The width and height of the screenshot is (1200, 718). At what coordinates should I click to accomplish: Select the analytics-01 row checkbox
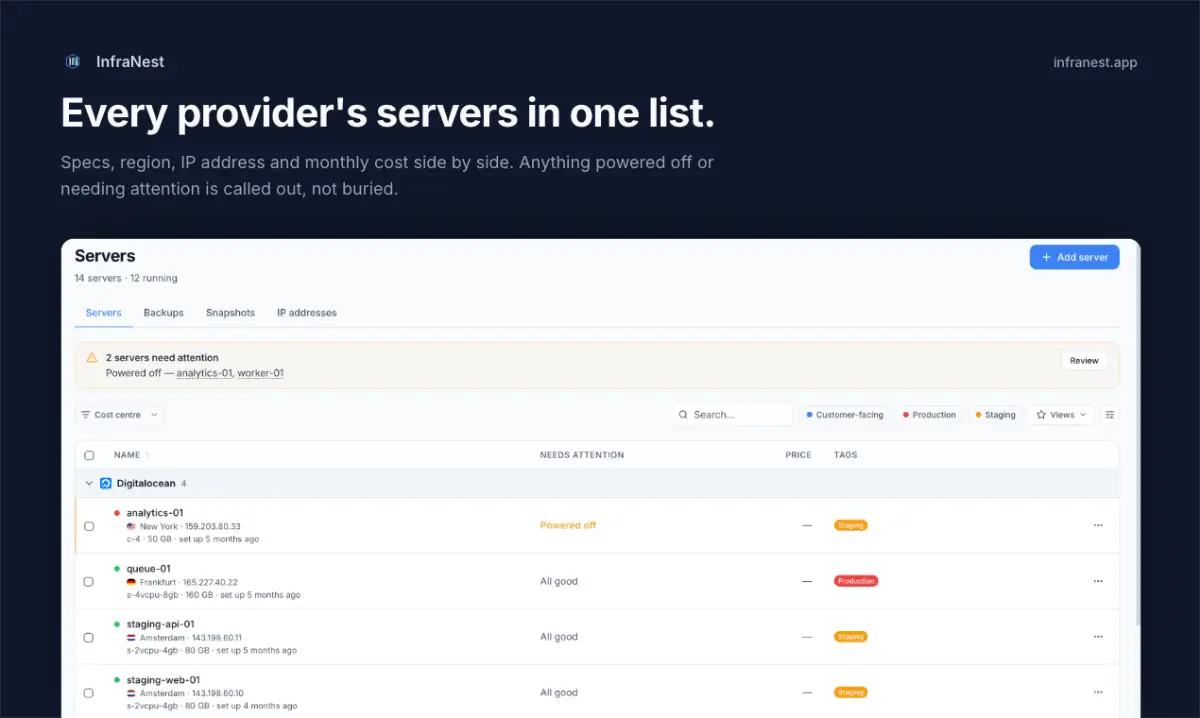[x=89, y=526]
